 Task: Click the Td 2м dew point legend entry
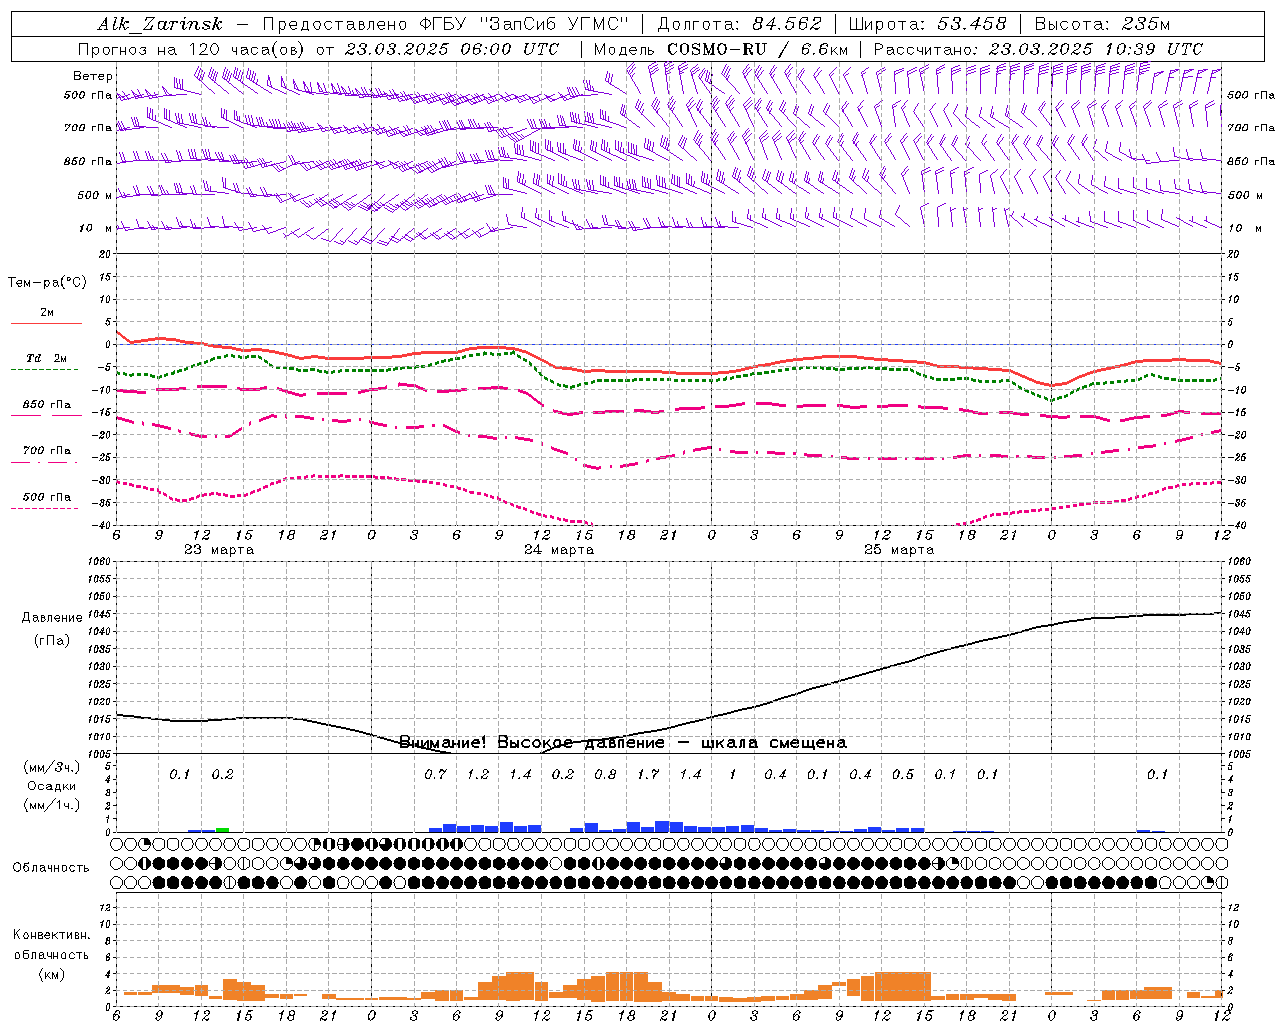46,358
